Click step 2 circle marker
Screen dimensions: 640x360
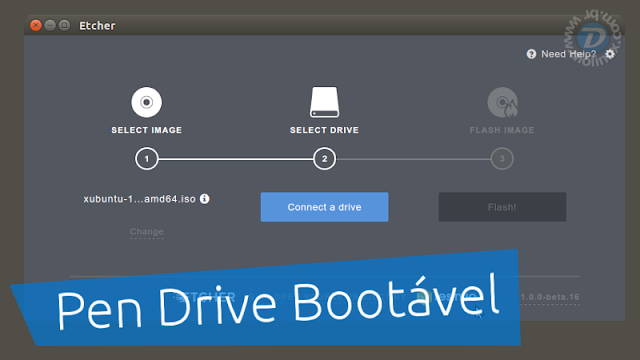pos(324,159)
